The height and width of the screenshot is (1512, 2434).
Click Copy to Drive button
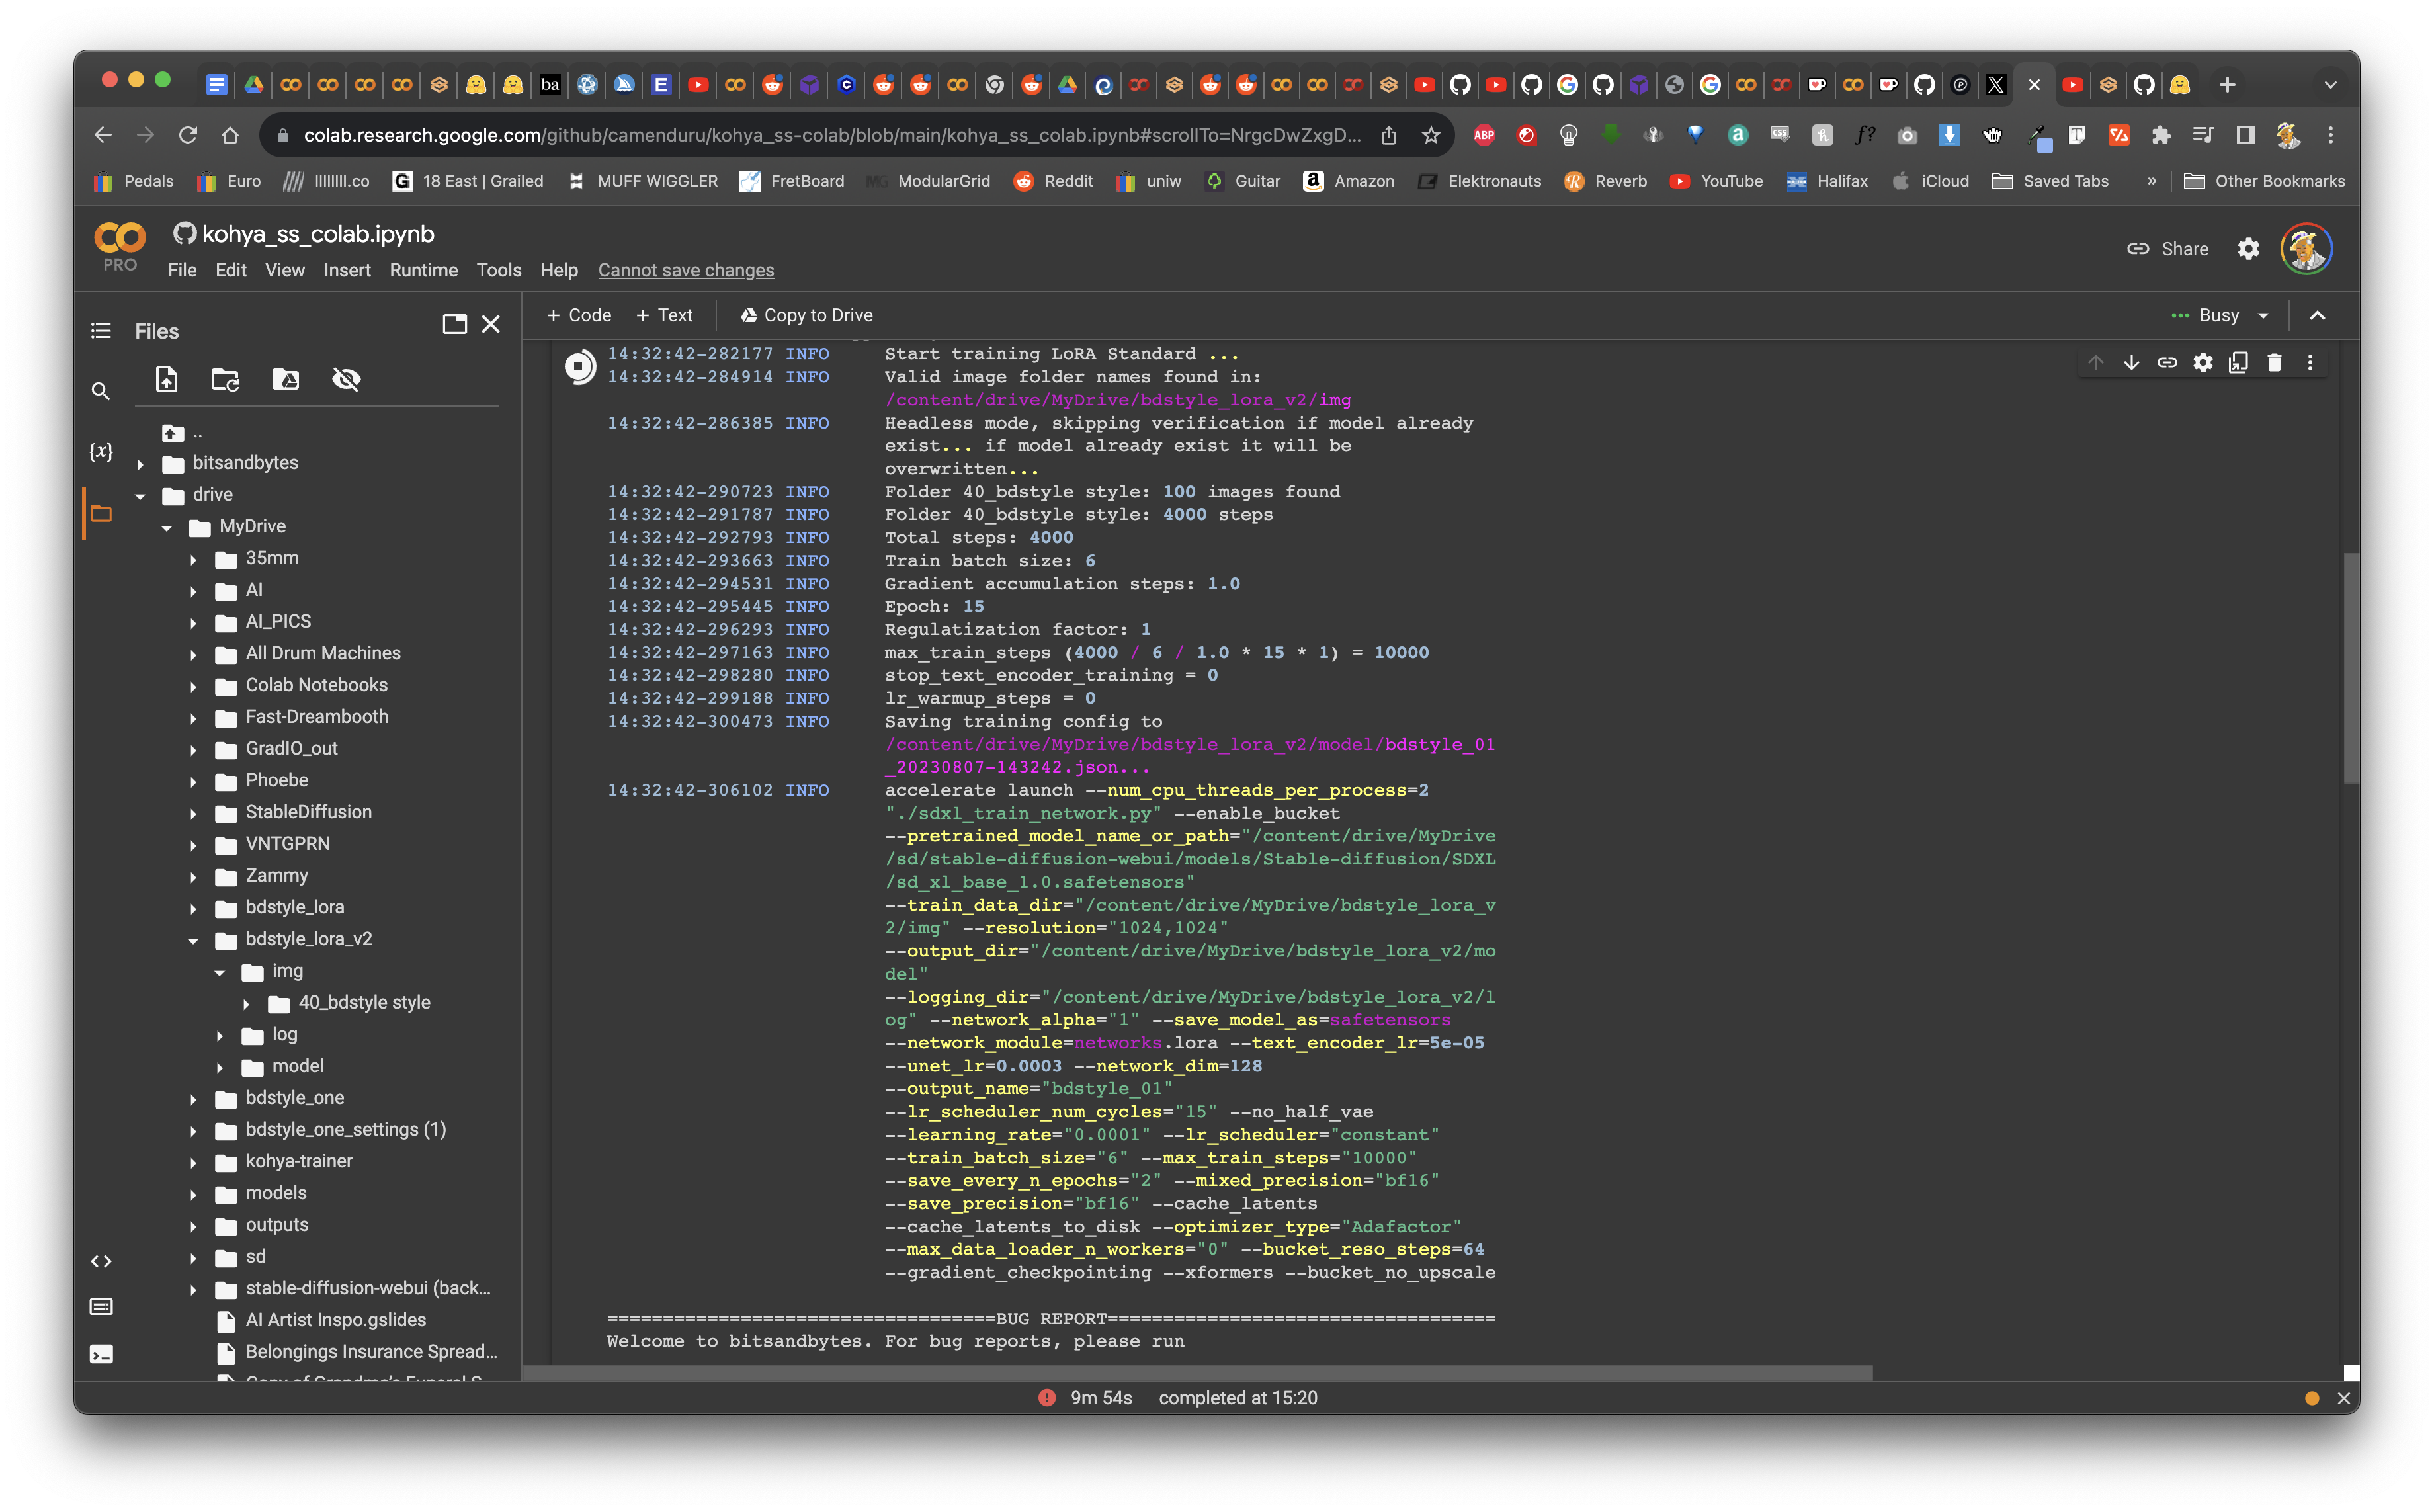pyautogui.click(x=806, y=315)
